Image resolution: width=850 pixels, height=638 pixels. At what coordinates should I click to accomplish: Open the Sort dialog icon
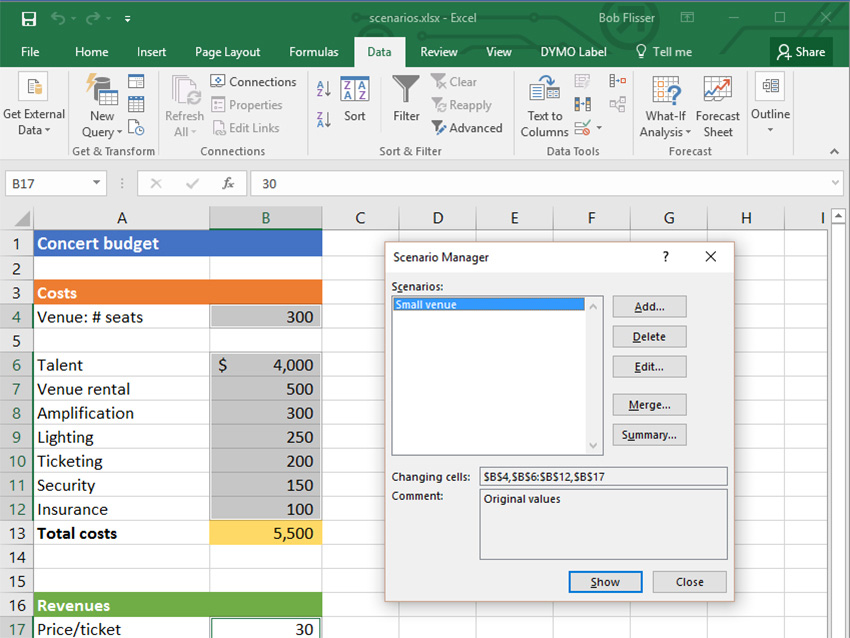coord(355,99)
